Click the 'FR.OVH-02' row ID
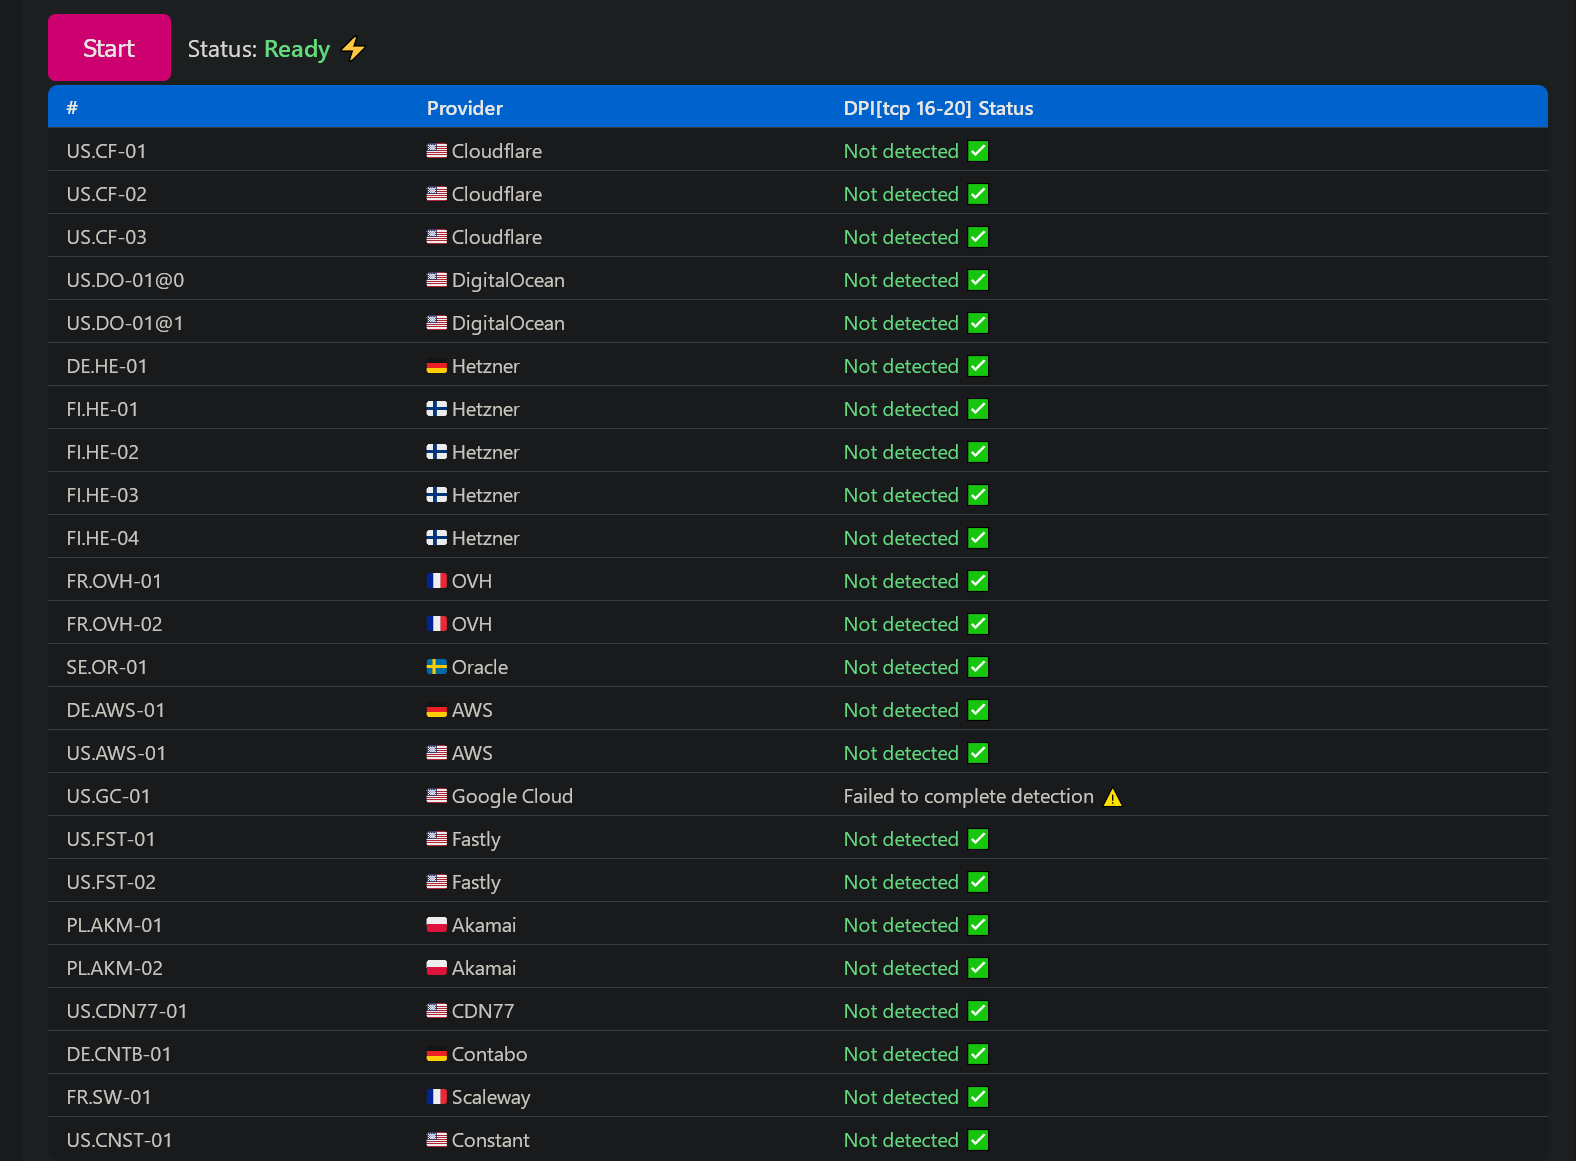Image resolution: width=1576 pixels, height=1161 pixels. tap(114, 624)
